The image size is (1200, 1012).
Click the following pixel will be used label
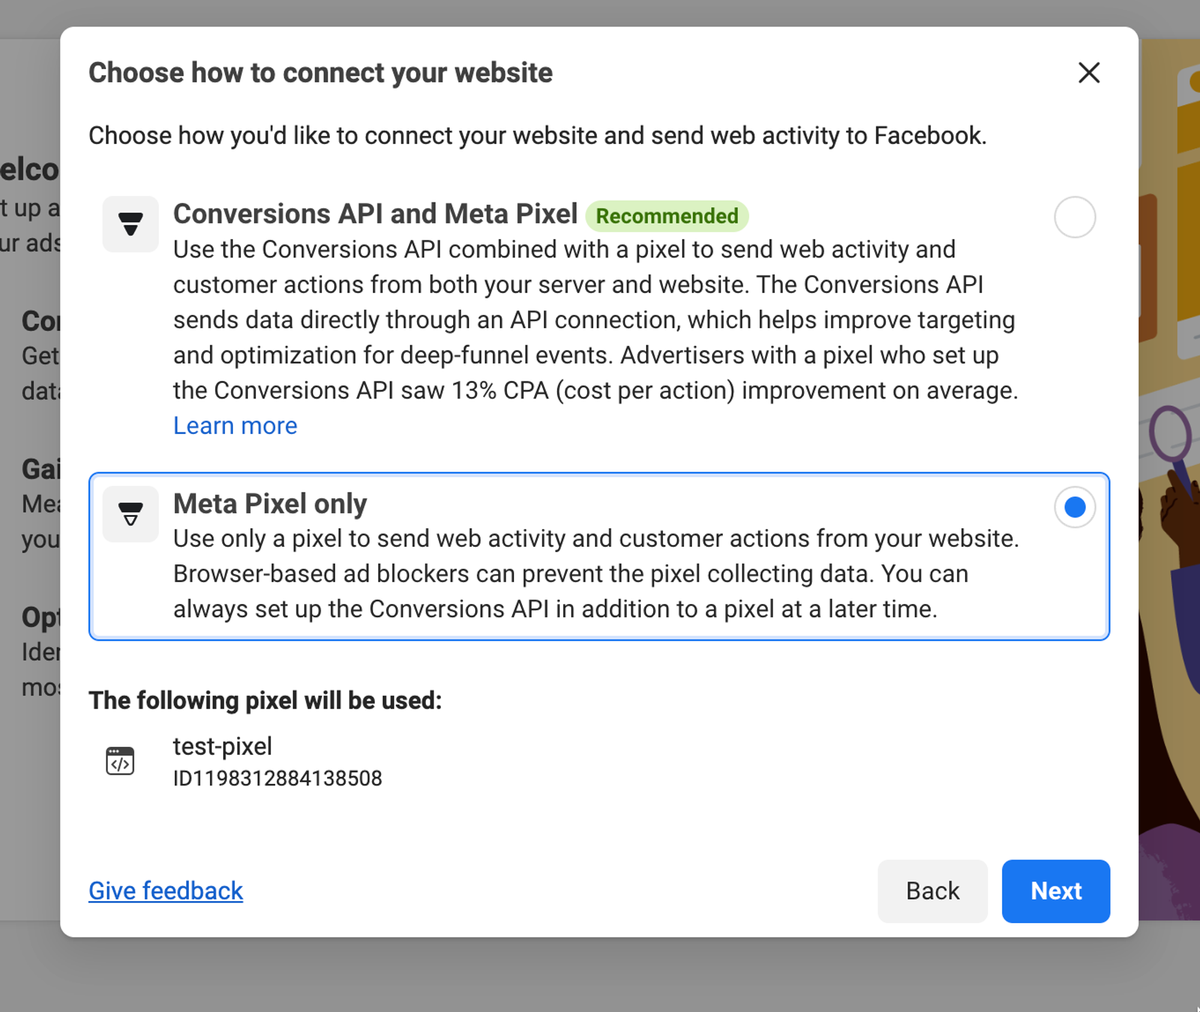pos(265,701)
